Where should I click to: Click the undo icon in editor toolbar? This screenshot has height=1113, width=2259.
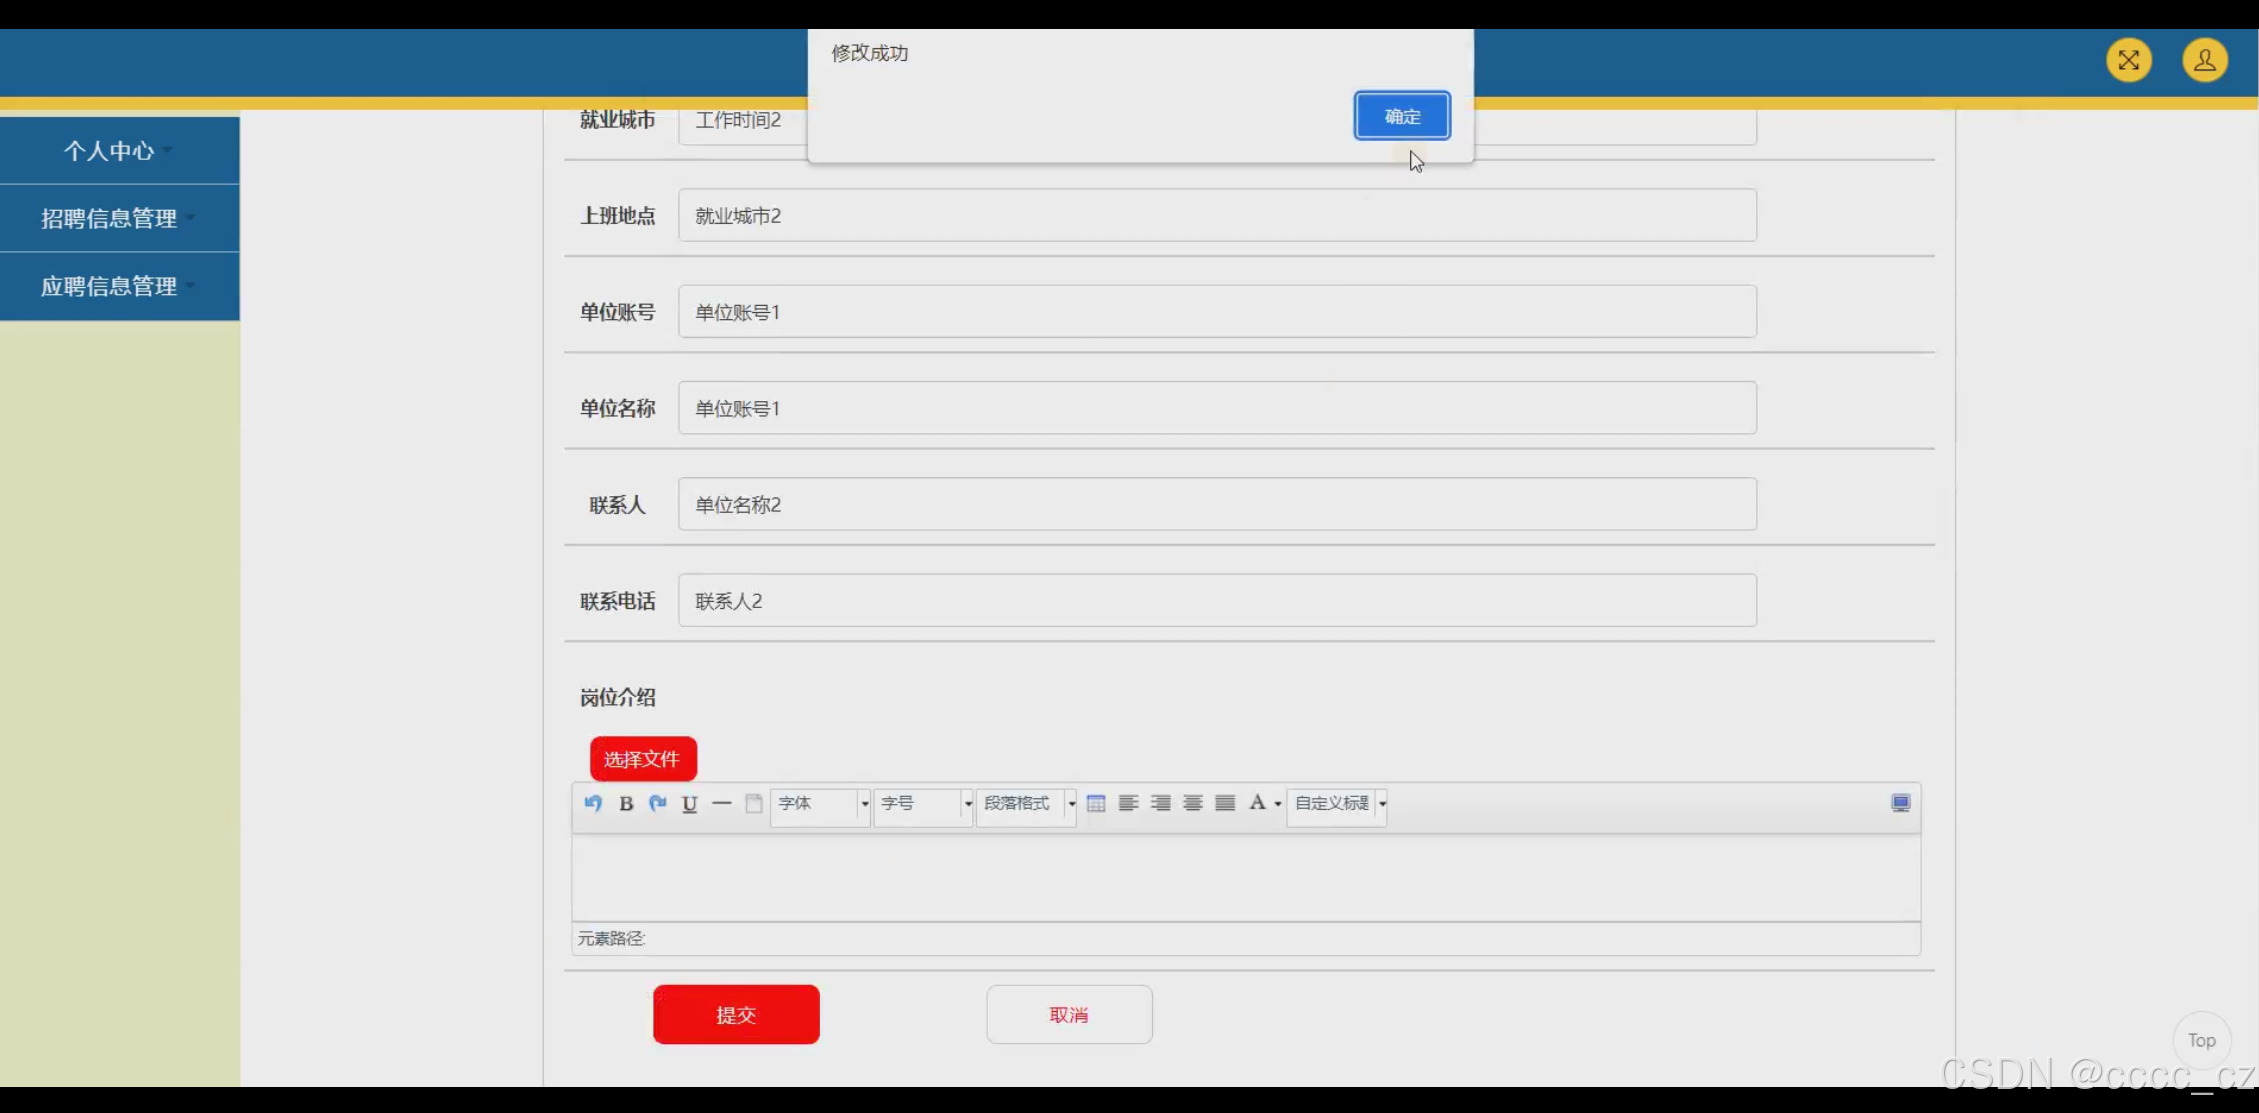[593, 803]
